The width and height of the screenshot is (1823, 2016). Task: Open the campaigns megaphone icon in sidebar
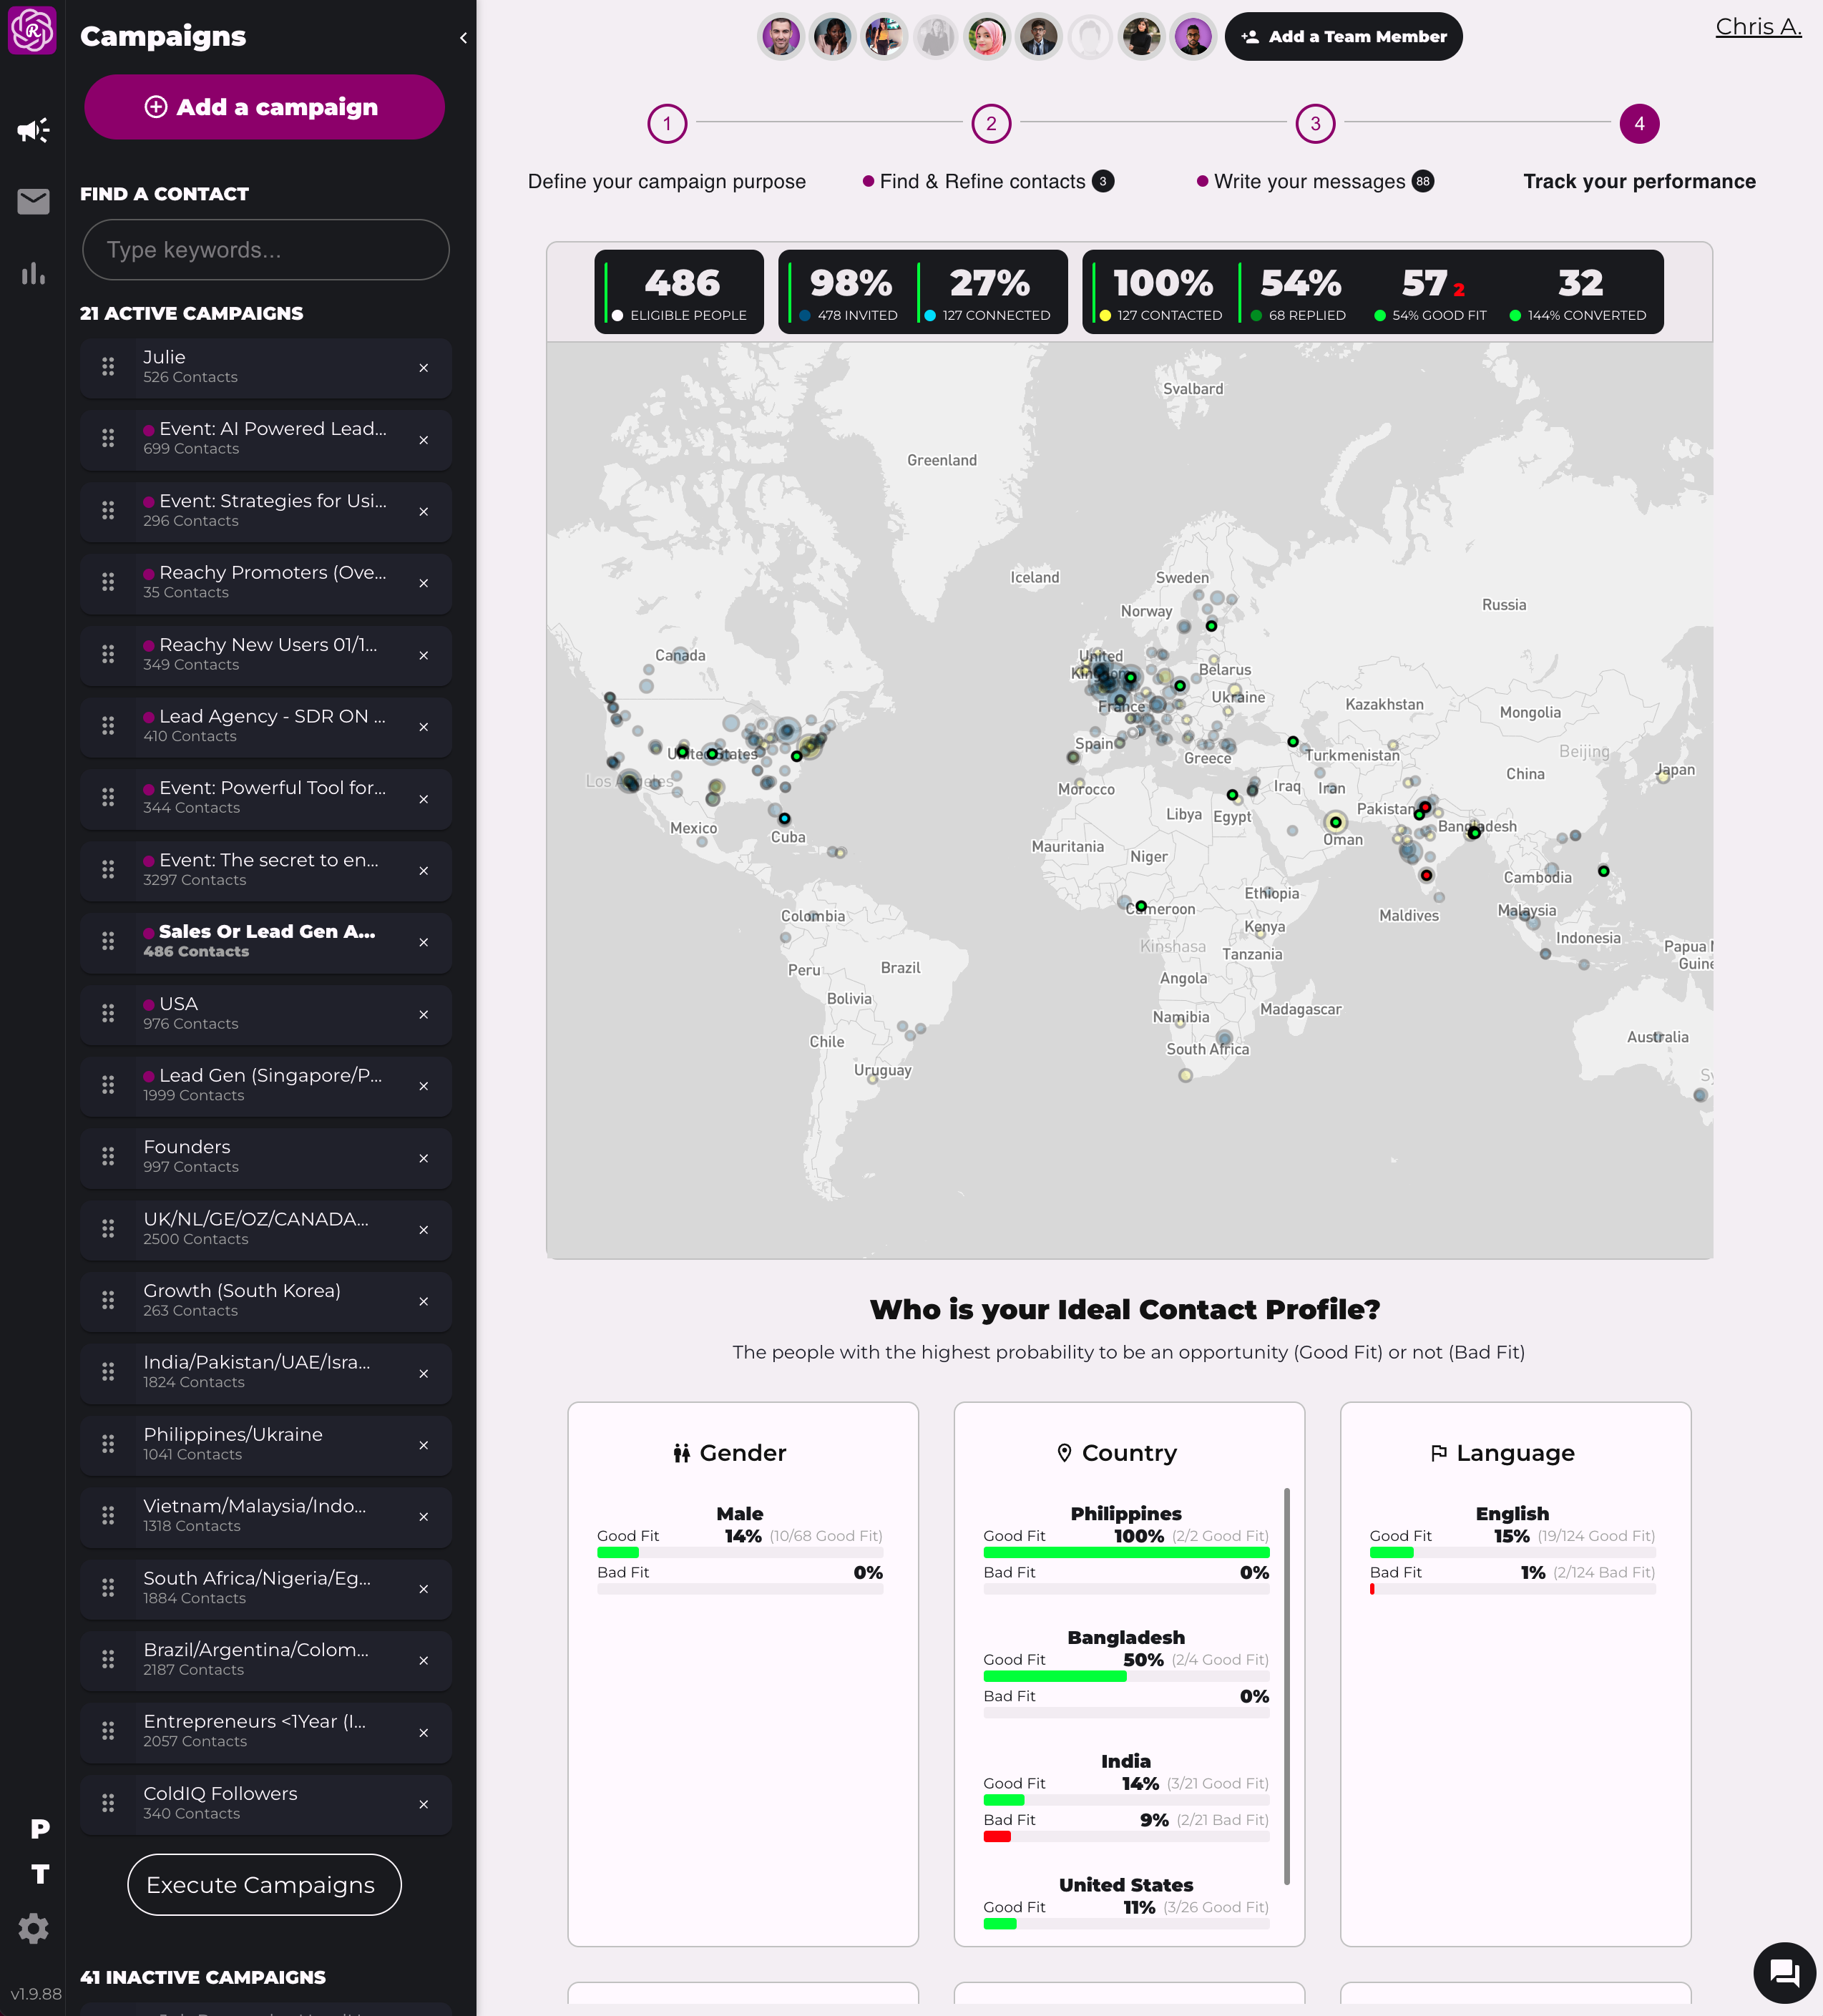coord(32,130)
